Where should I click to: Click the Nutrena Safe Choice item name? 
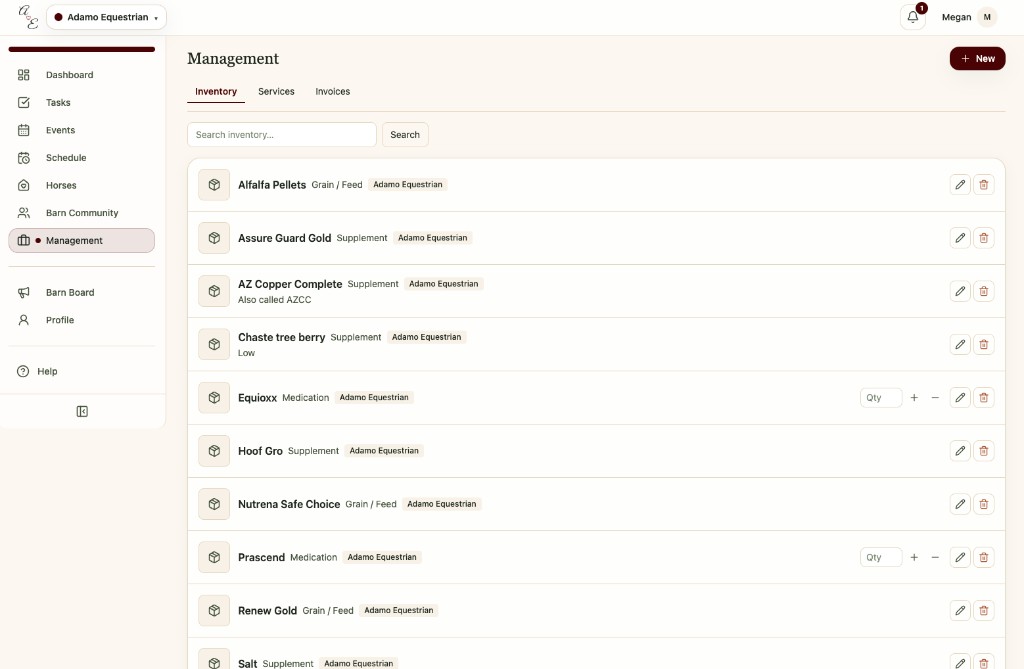click(289, 504)
